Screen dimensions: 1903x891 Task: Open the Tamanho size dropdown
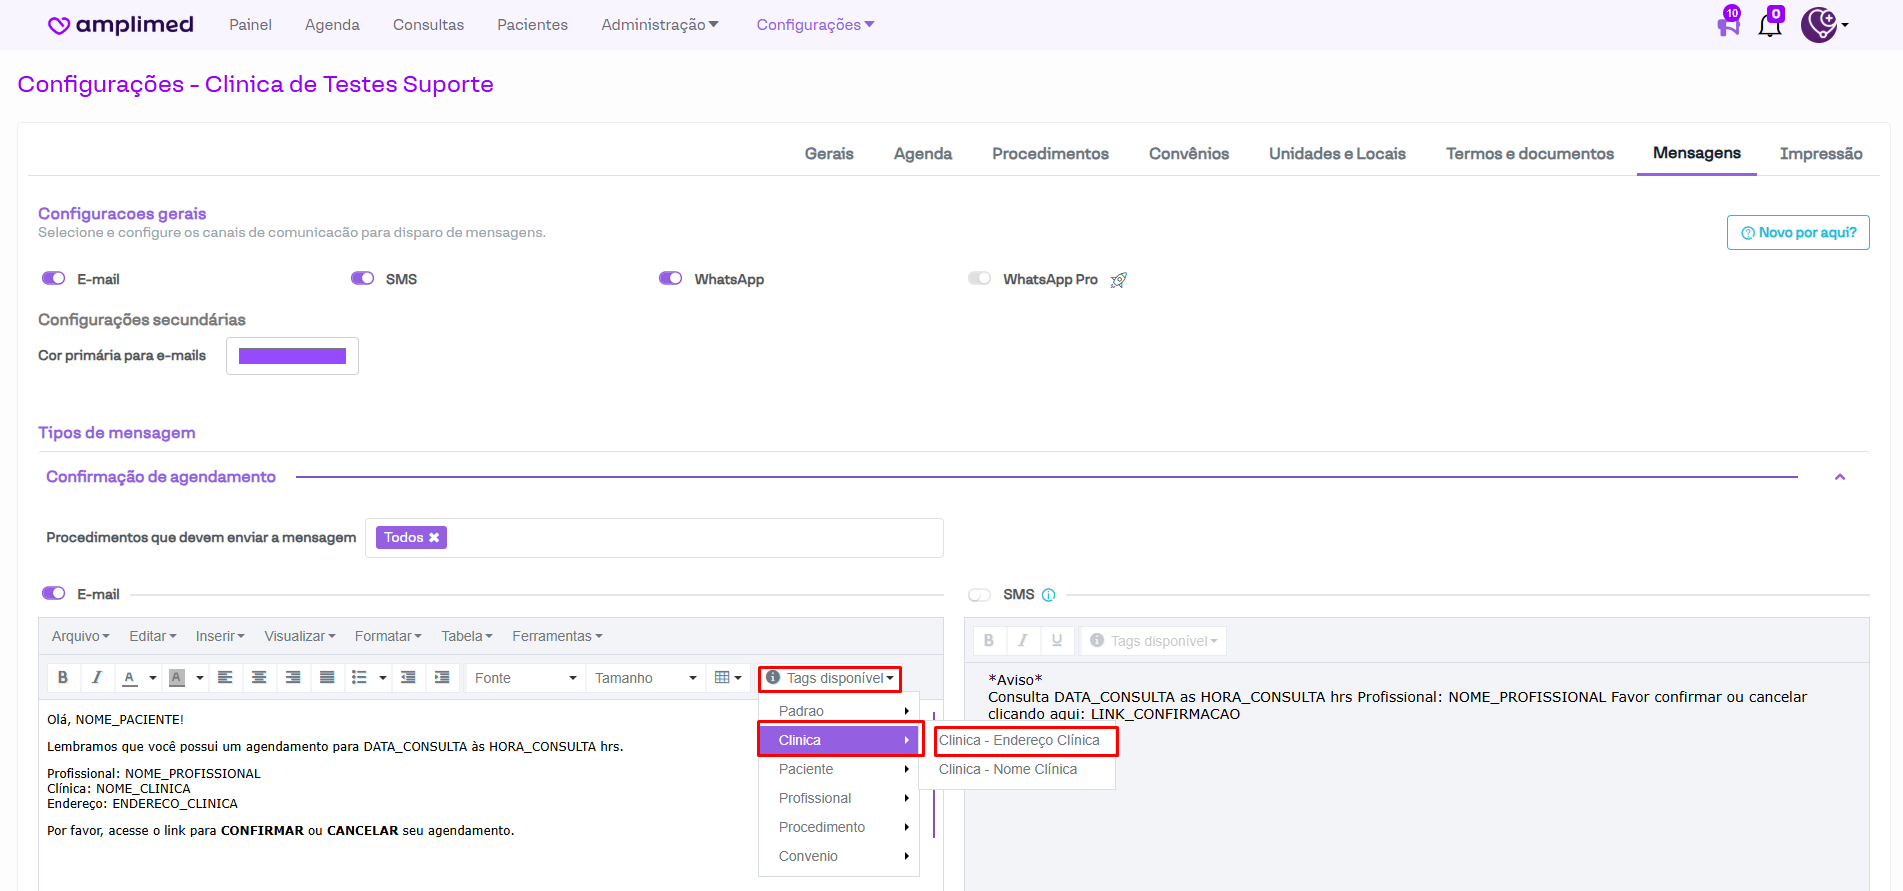click(x=645, y=678)
